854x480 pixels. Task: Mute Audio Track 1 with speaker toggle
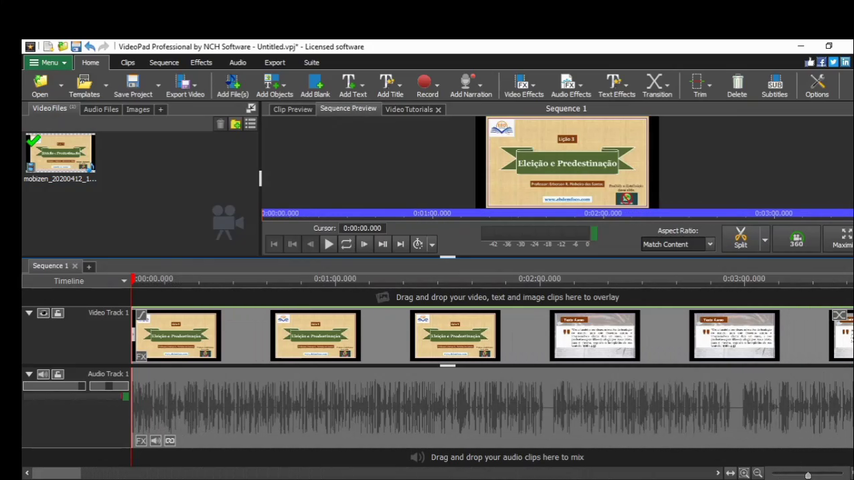click(x=43, y=374)
